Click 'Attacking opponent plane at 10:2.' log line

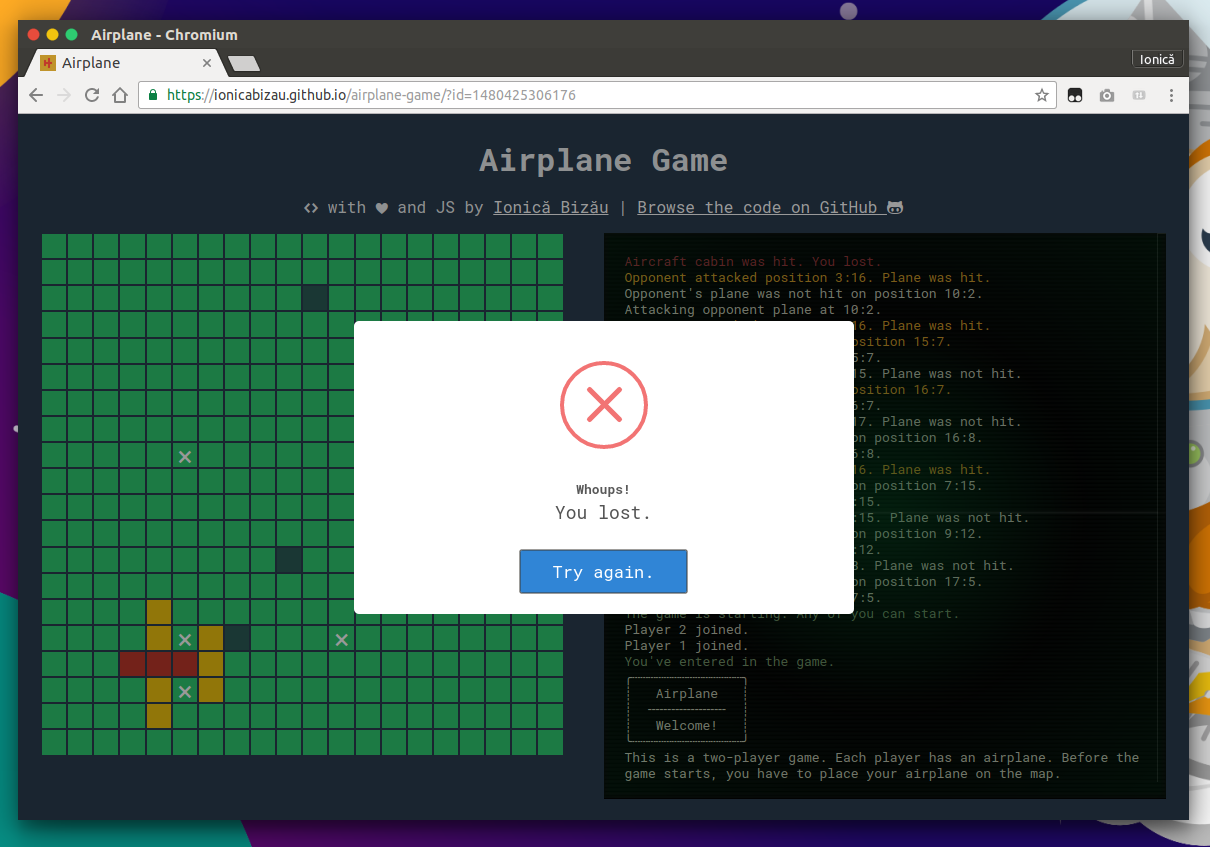752,310
